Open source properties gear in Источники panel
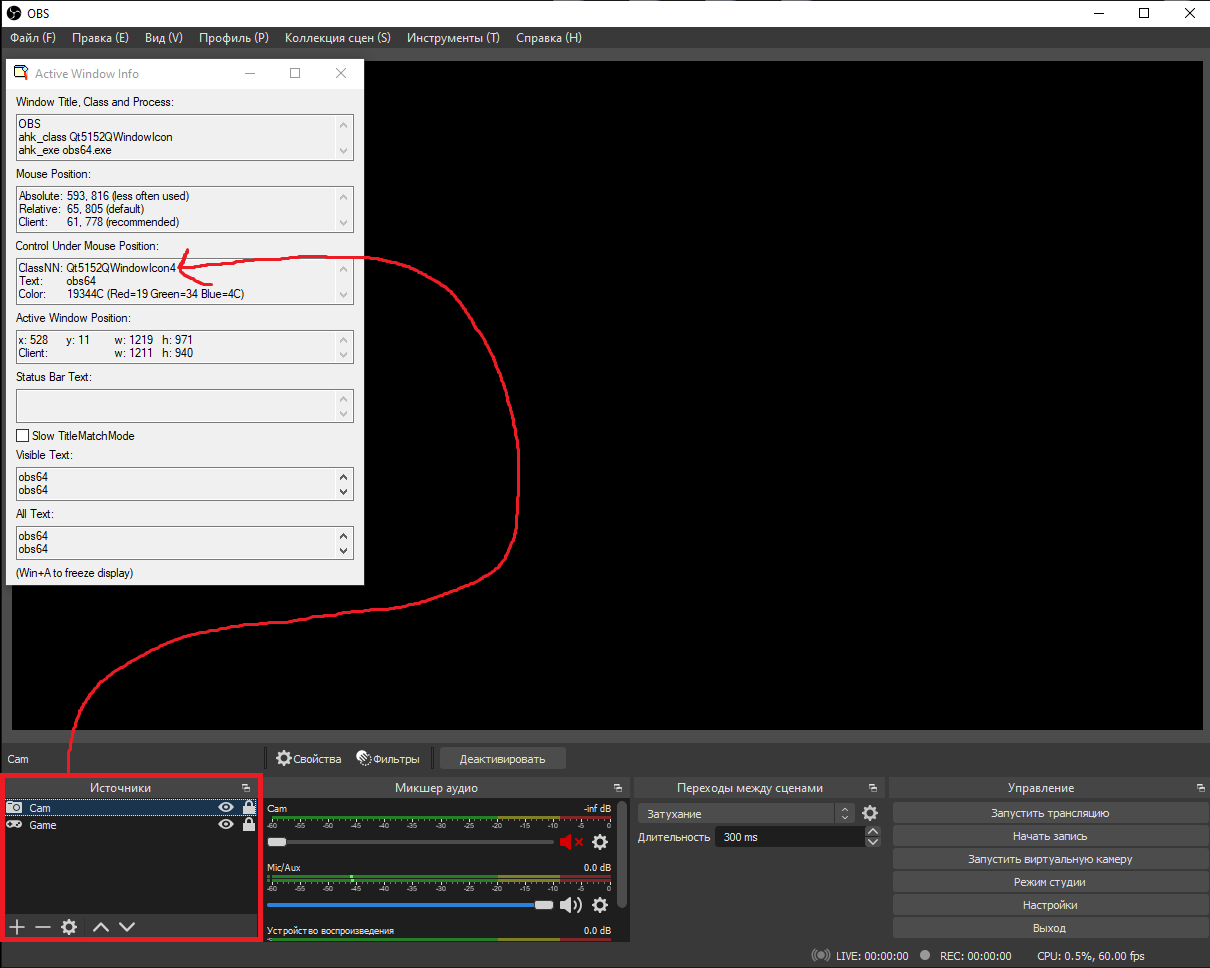 click(69, 927)
